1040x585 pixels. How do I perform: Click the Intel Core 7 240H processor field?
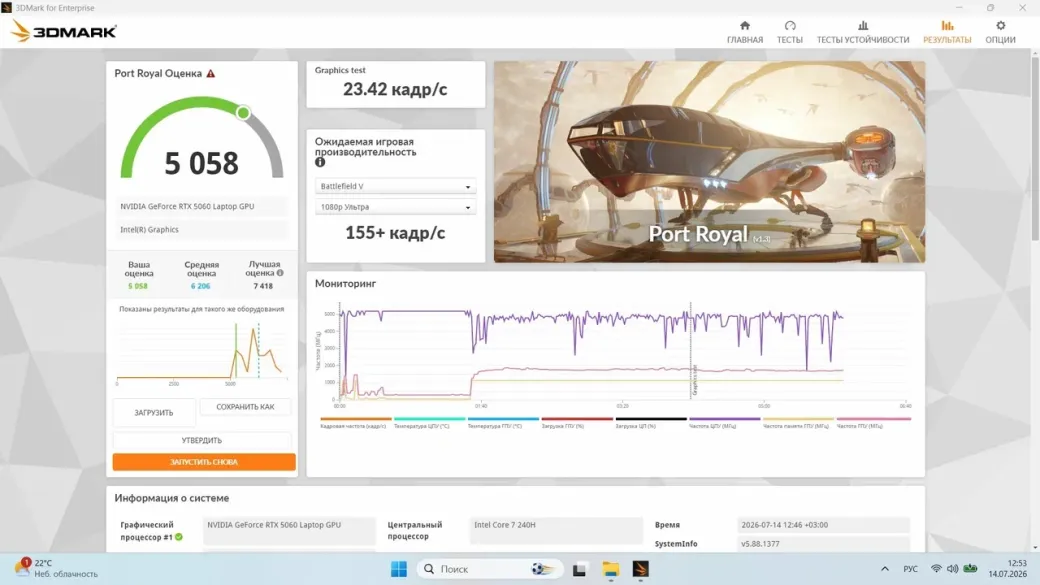(556, 531)
